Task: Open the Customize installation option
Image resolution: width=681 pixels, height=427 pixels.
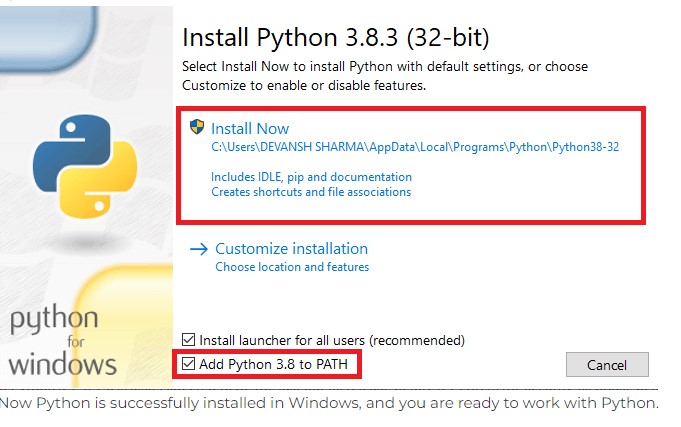Action: (291, 249)
